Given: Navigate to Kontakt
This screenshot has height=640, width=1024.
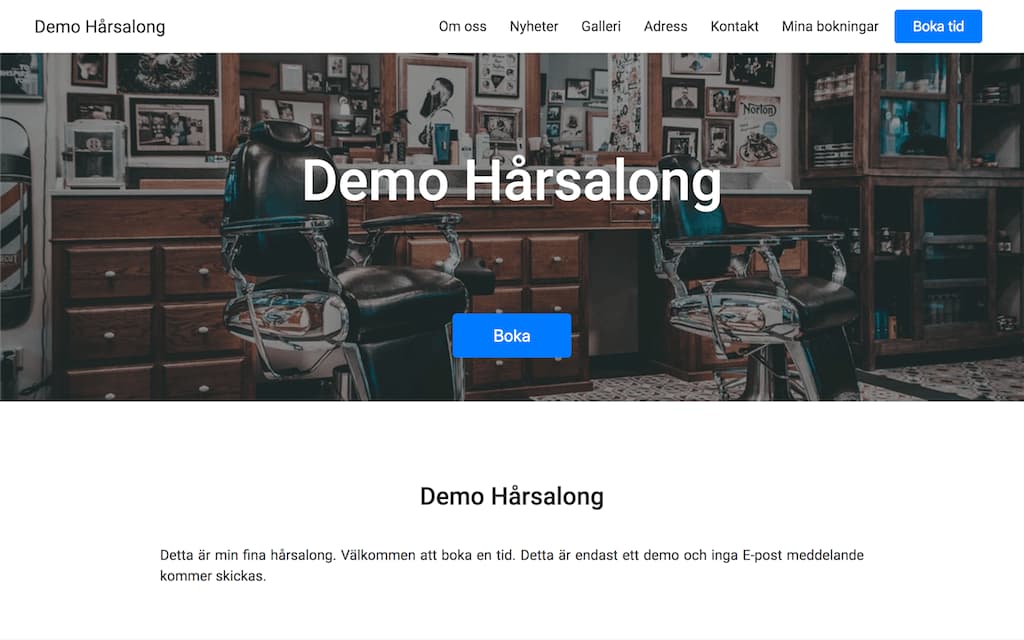Looking at the screenshot, I should click(734, 27).
